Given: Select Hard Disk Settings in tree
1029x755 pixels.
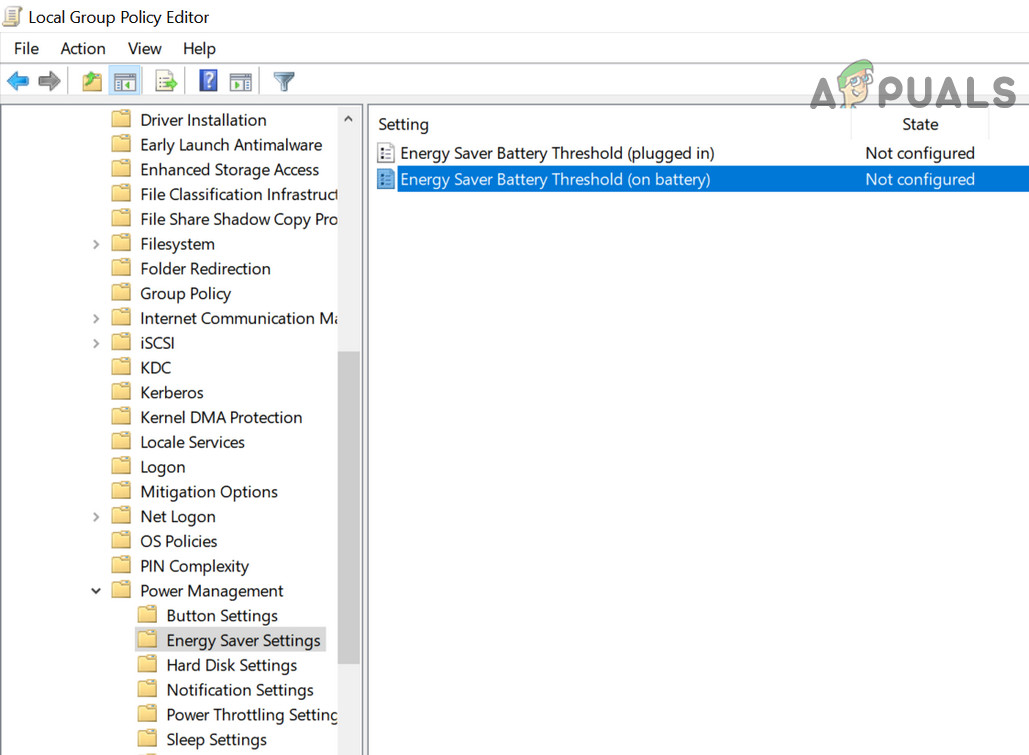Looking at the screenshot, I should pos(232,665).
